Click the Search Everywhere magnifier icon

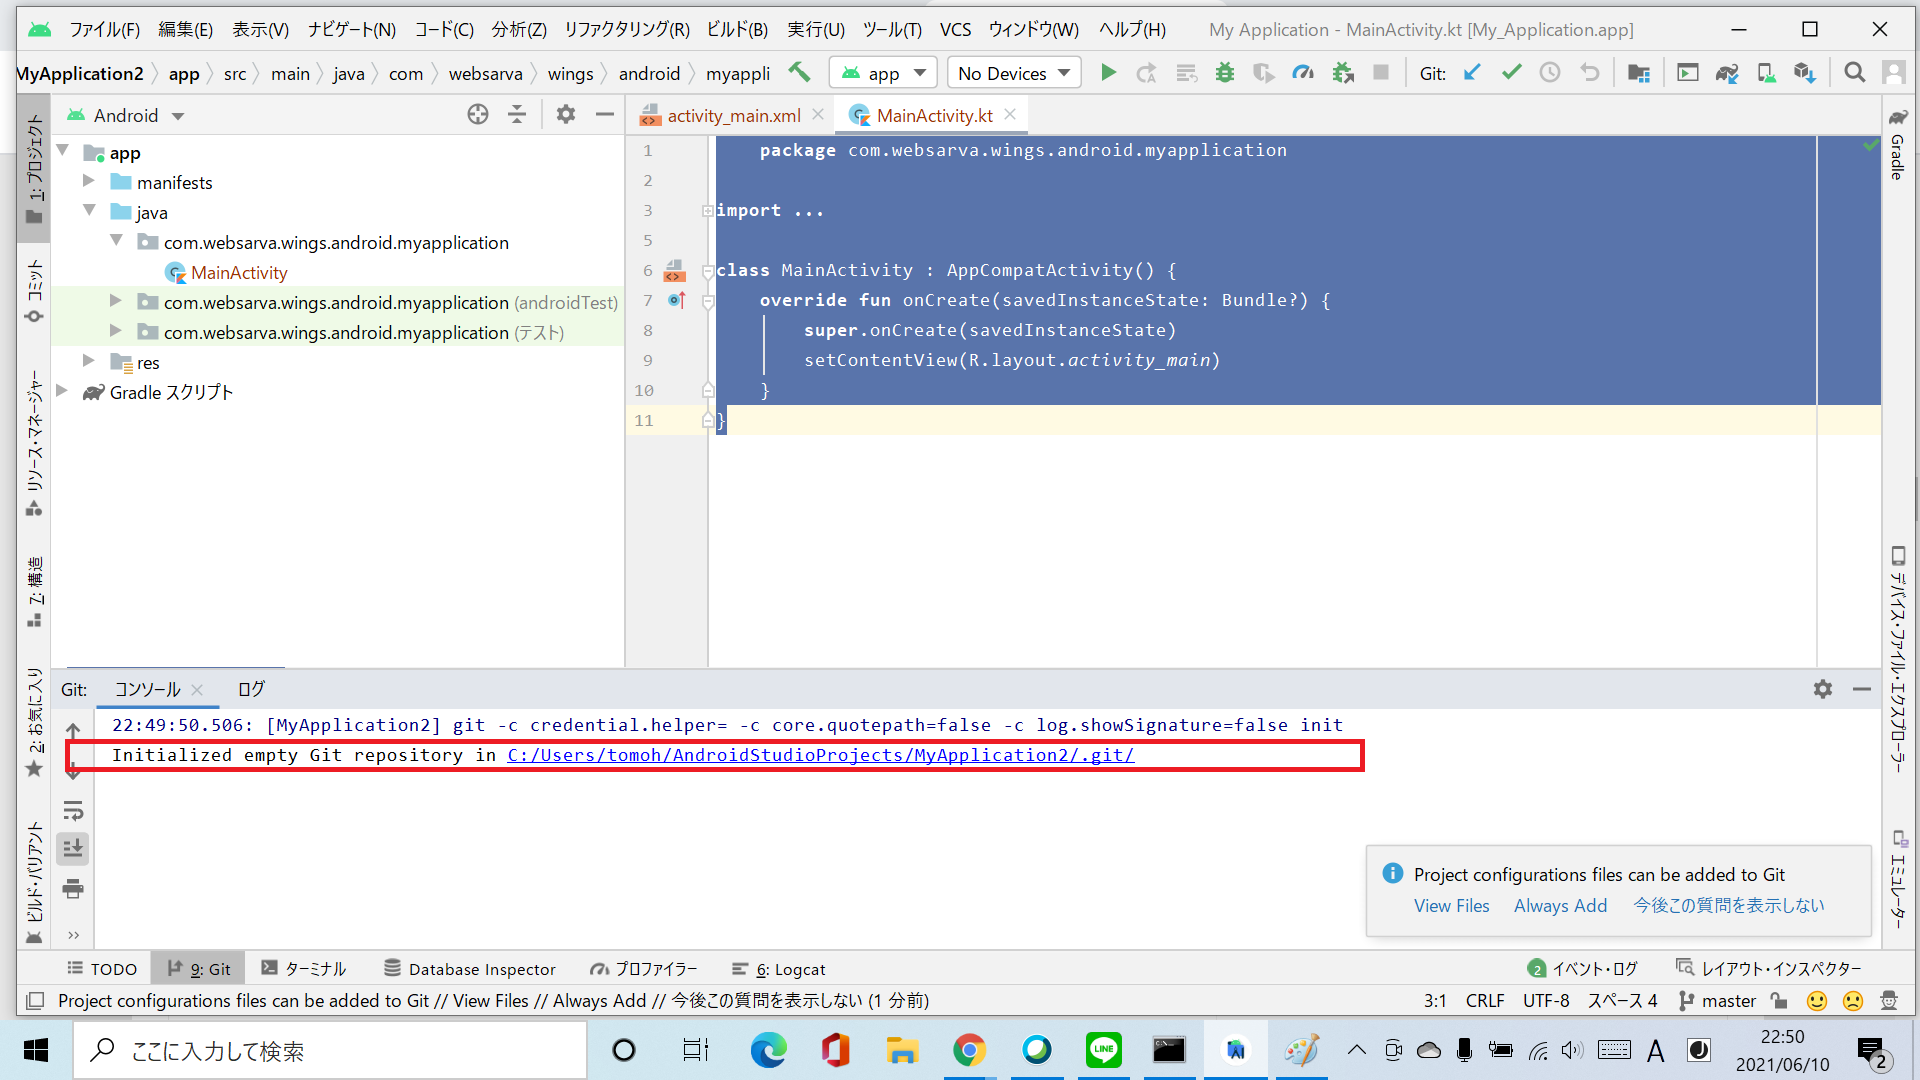tap(1854, 73)
